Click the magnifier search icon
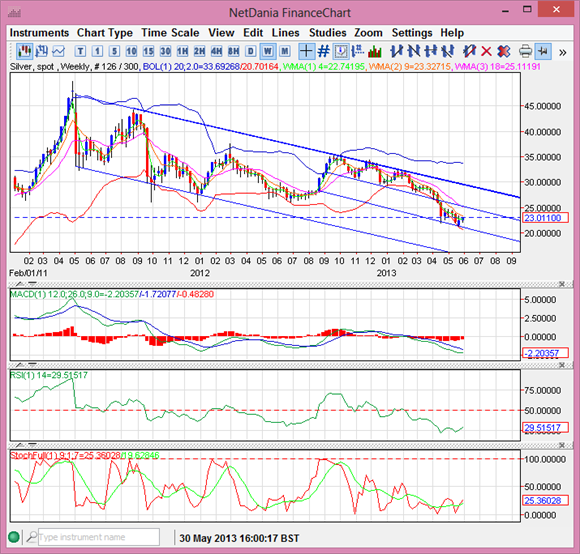This screenshot has width=580, height=554. 32,537
